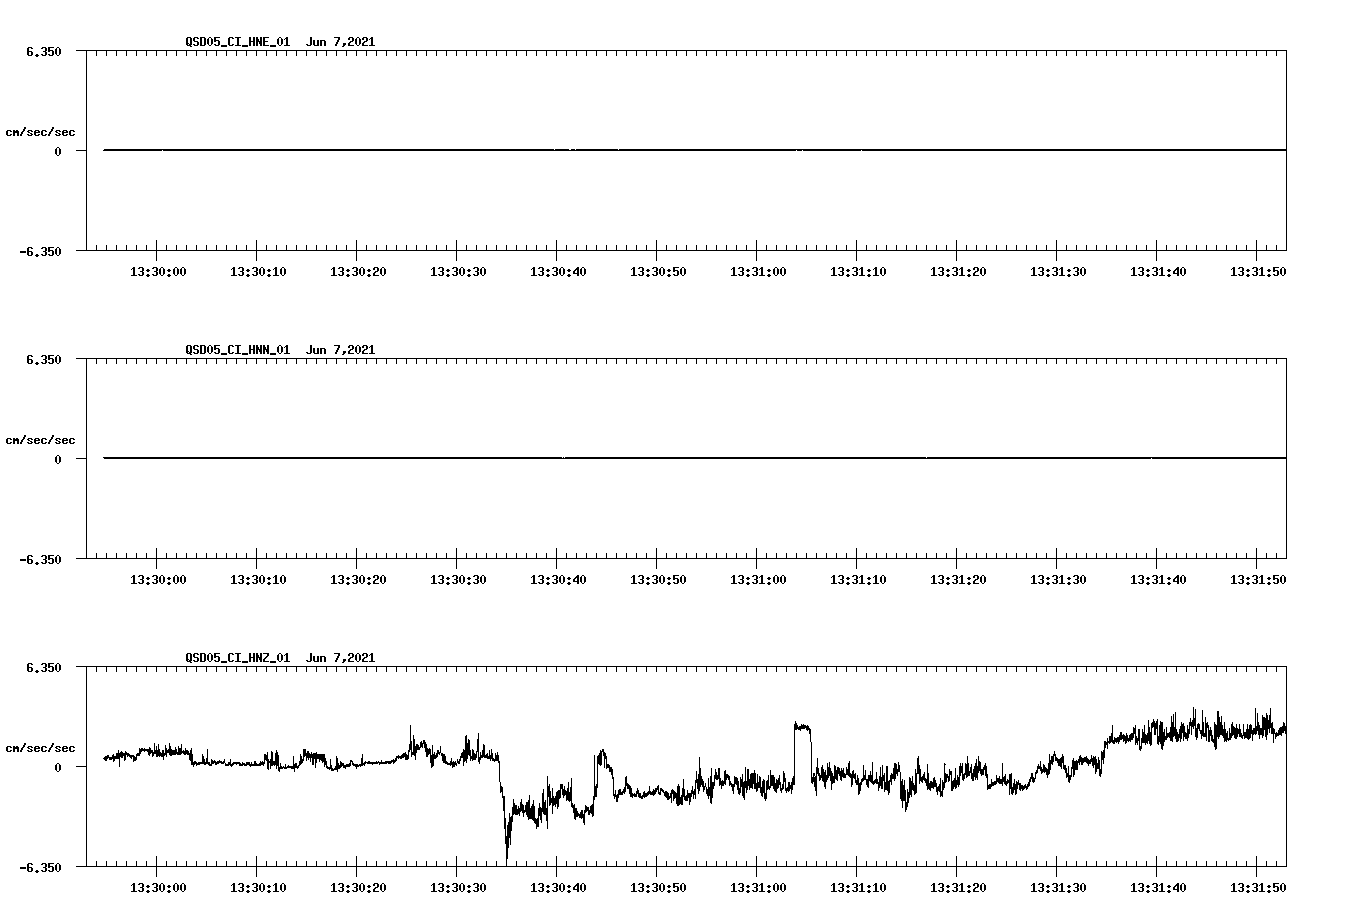This screenshot has width=1358, height=924.
Task: Click the zero axis label on HNN plot
Action: coord(58,459)
